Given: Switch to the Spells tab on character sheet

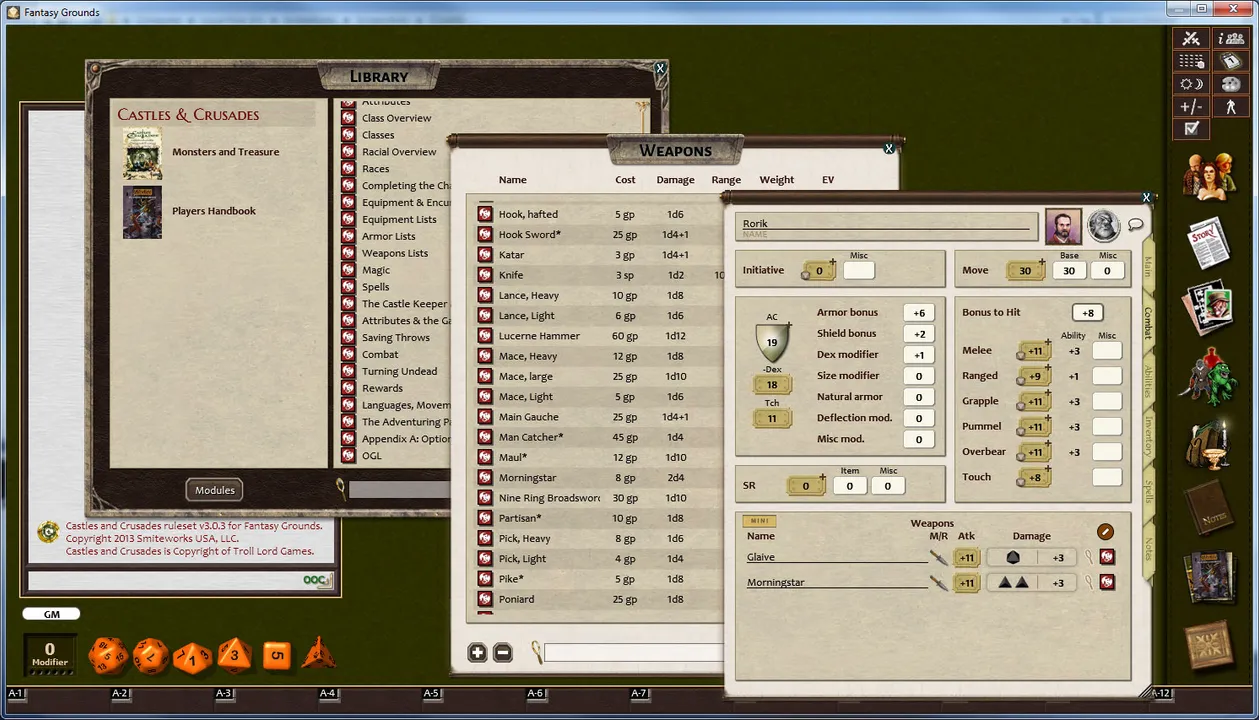Looking at the screenshot, I should click(x=1148, y=492).
